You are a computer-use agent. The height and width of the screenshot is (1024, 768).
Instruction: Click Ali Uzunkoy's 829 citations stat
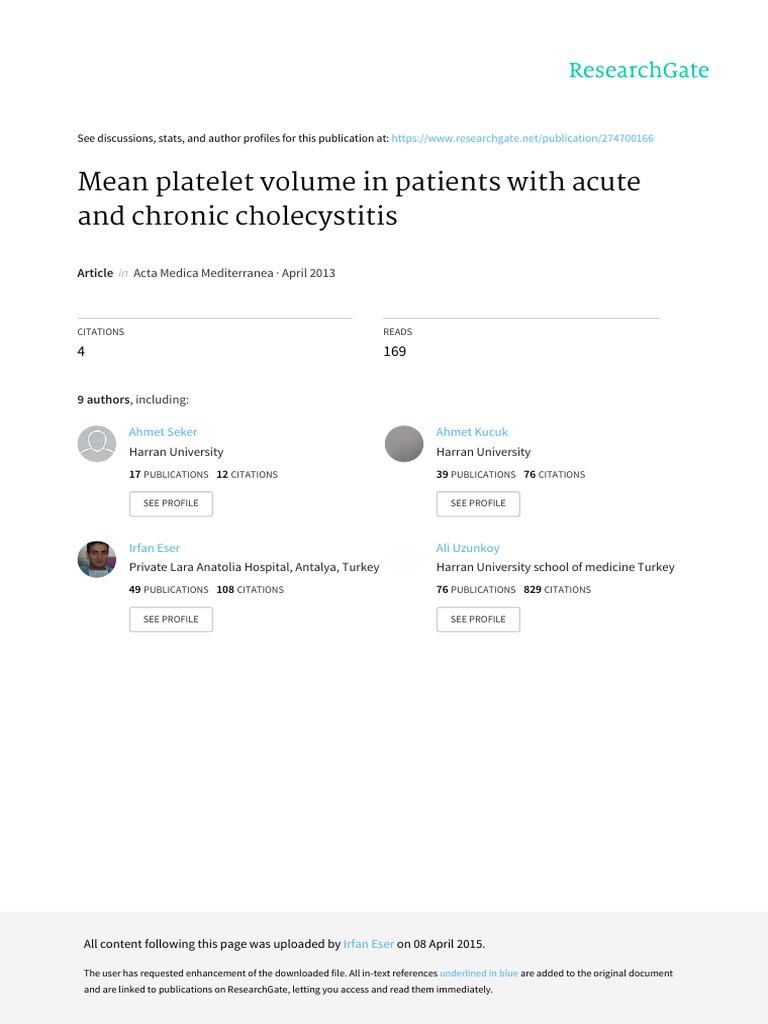pos(557,590)
